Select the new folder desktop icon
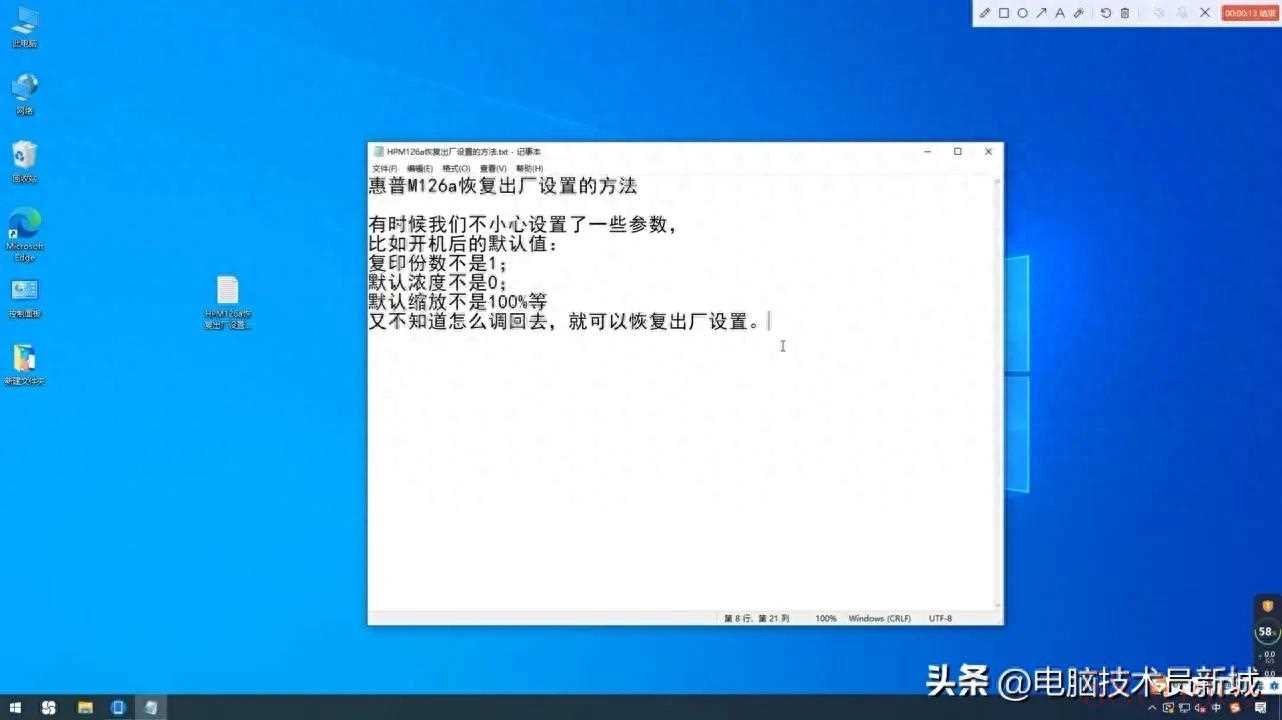 pyautogui.click(x=24, y=365)
